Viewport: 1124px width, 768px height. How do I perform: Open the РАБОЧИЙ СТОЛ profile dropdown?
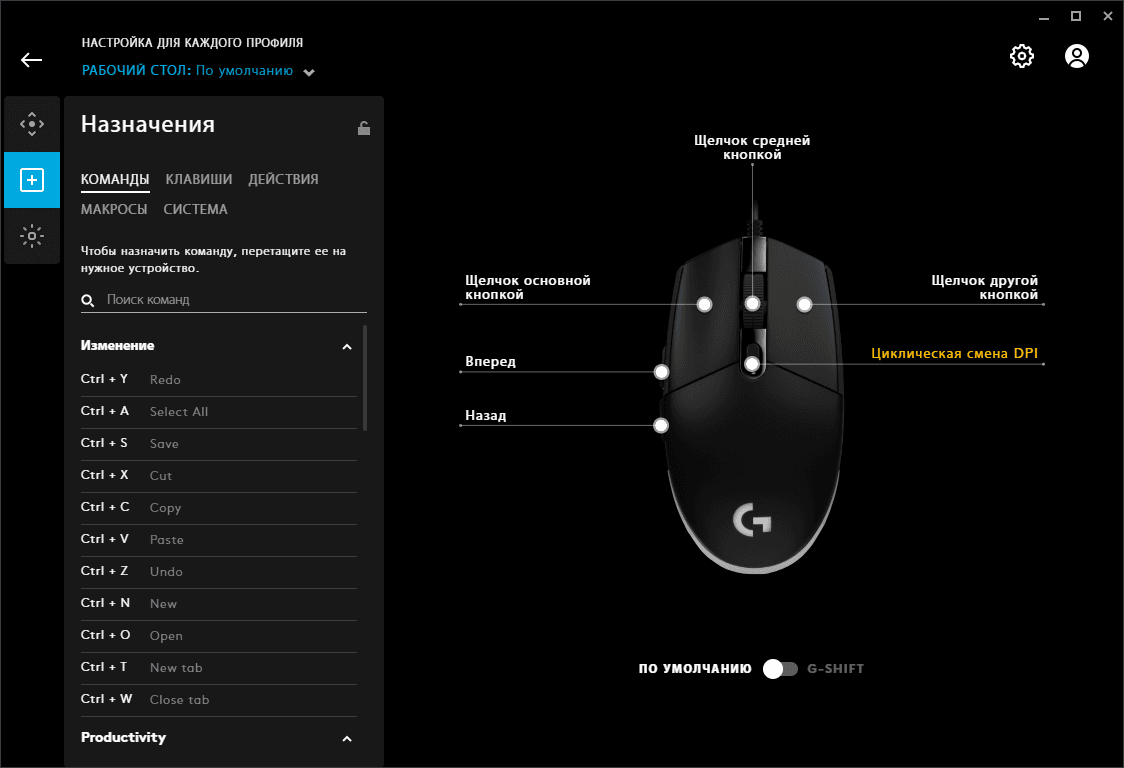click(x=309, y=72)
